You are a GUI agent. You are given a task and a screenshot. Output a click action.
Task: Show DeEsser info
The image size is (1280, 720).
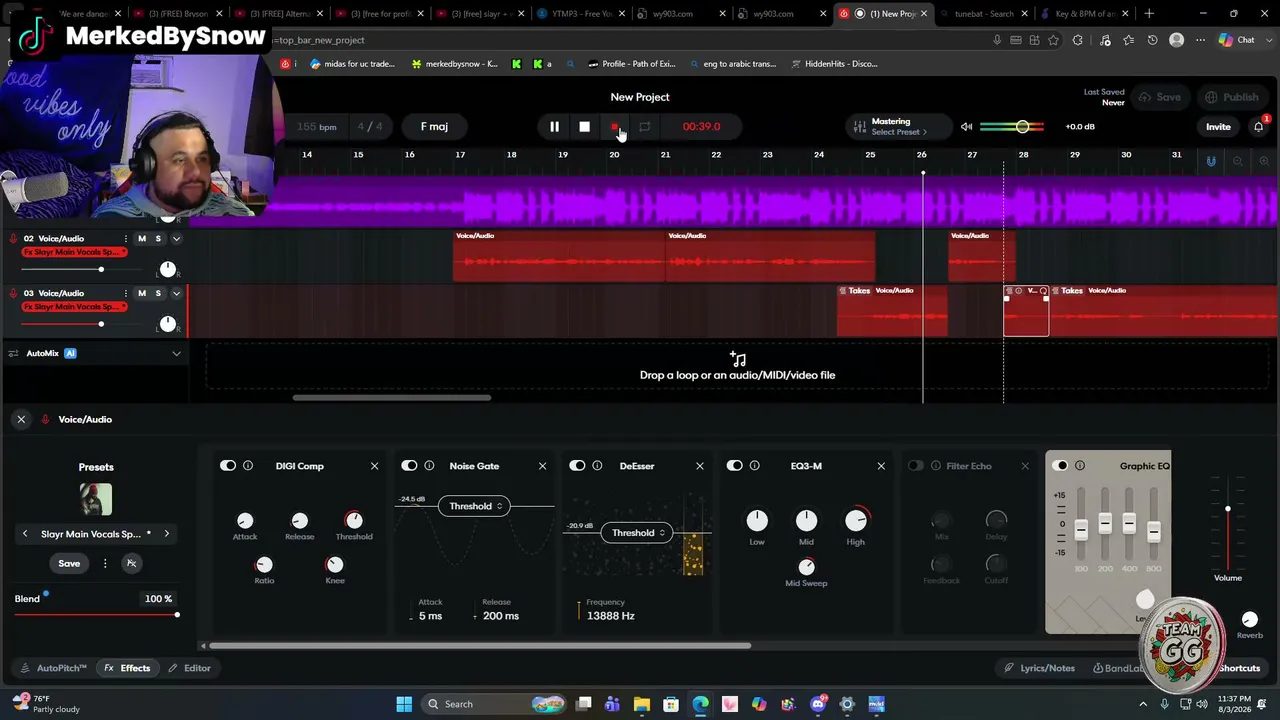(x=597, y=466)
